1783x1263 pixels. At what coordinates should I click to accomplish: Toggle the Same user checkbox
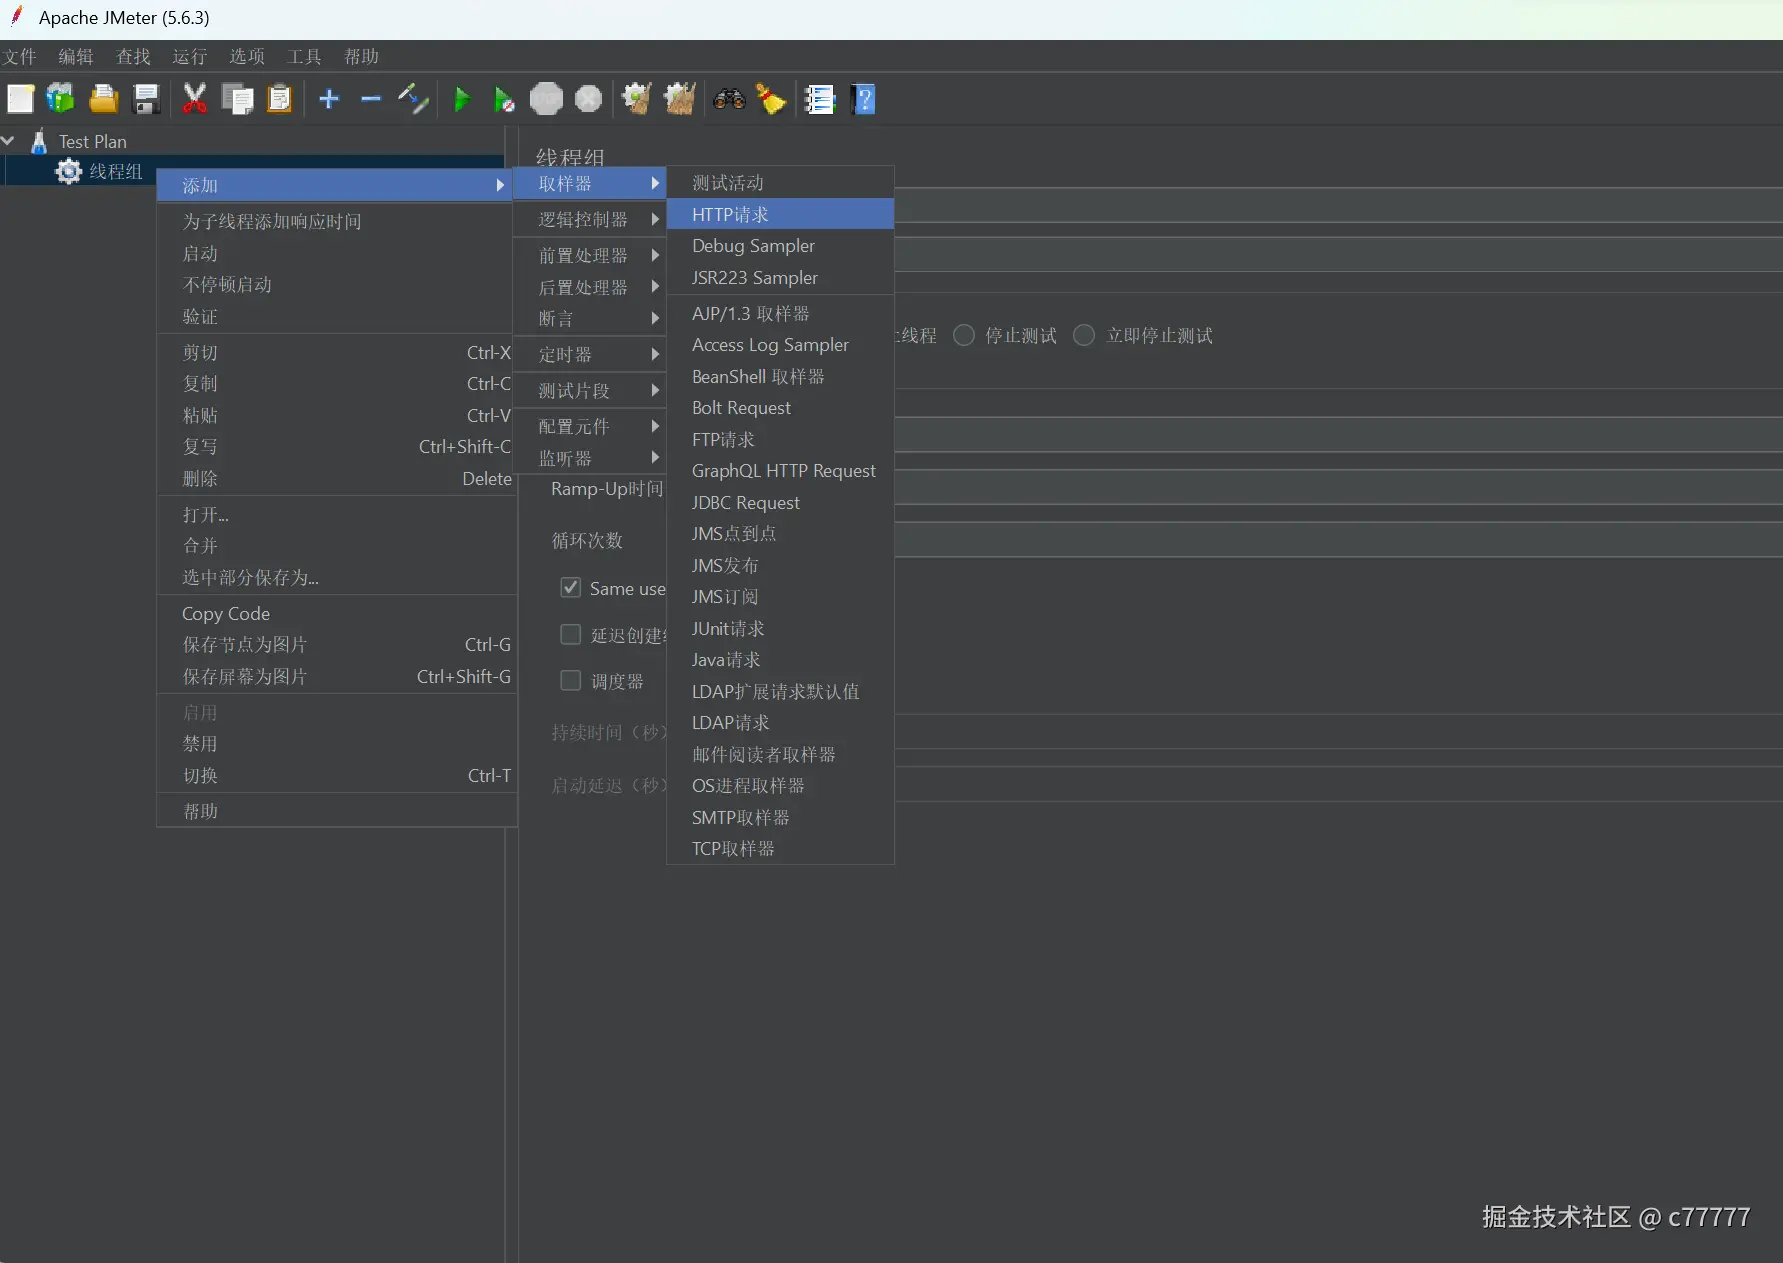click(x=571, y=588)
